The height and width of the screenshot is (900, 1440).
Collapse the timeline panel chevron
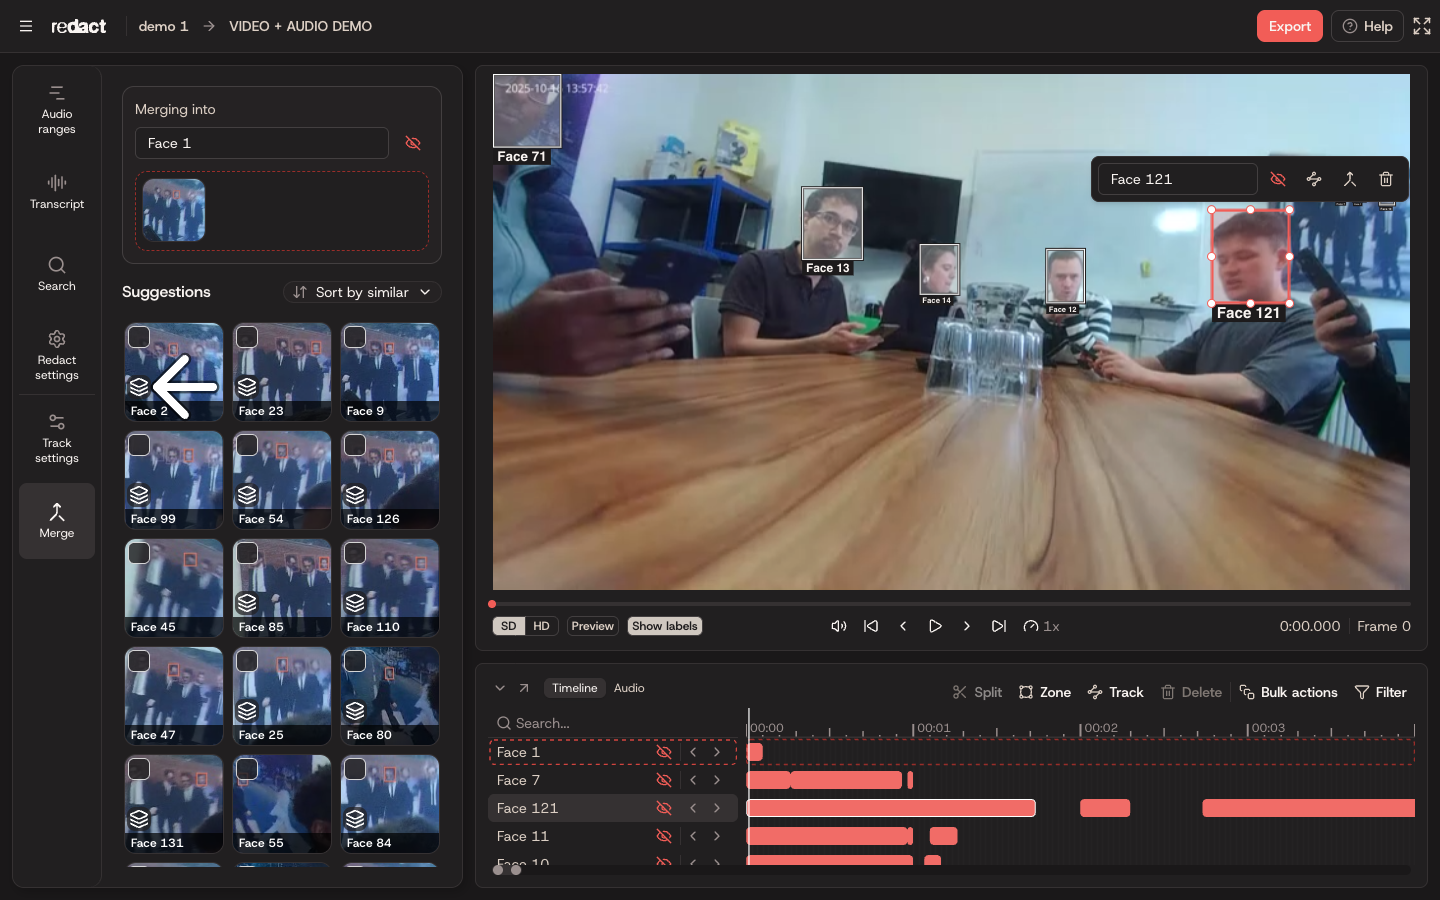[500, 688]
